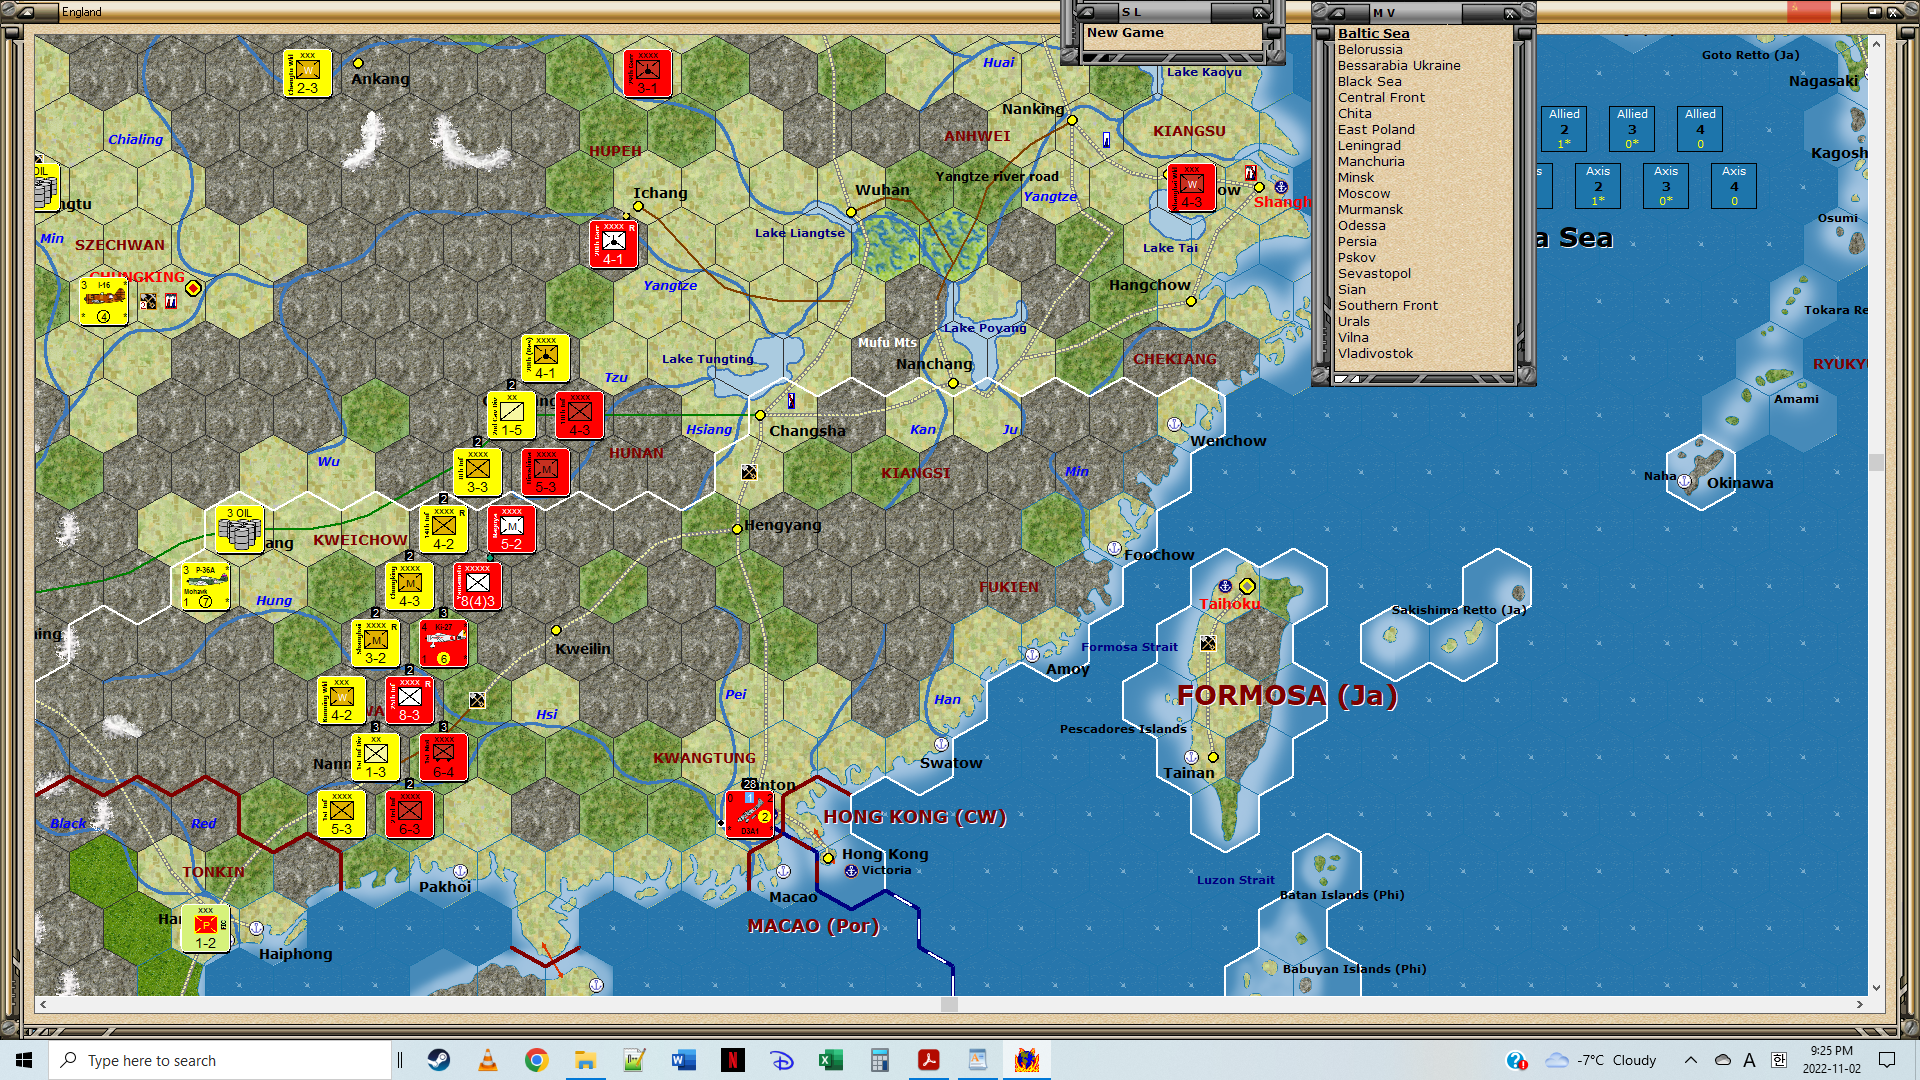Select the red 8-3 army unit
The image size is (1920, 1080).
(x=409, y=700)
